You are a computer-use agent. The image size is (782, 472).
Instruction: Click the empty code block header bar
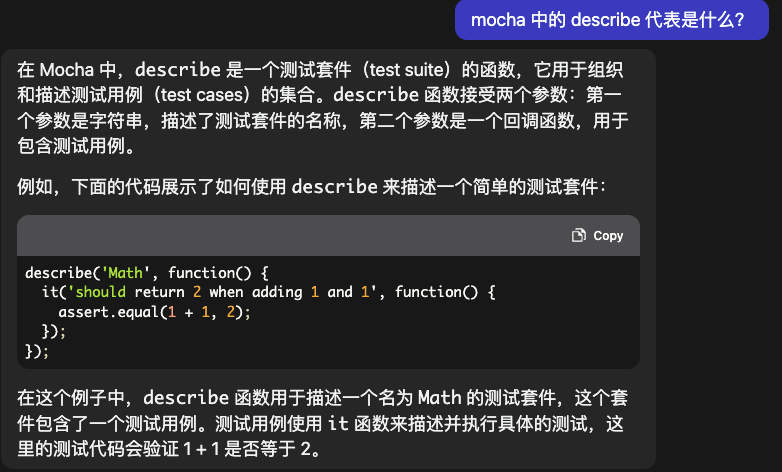(x=300, y=236)
